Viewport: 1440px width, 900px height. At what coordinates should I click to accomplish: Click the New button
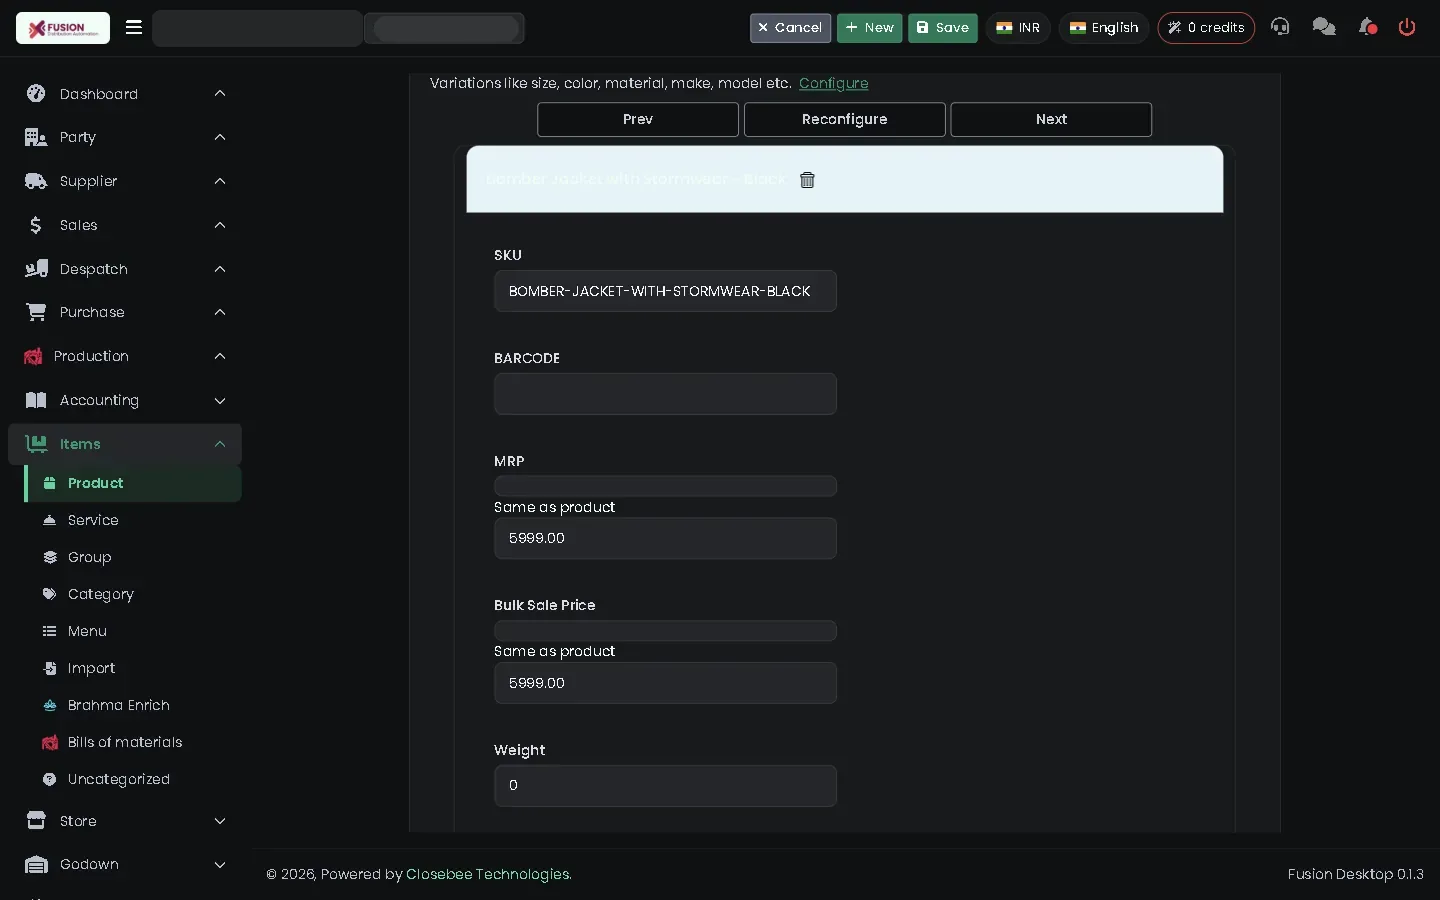[x=869, y=28]
